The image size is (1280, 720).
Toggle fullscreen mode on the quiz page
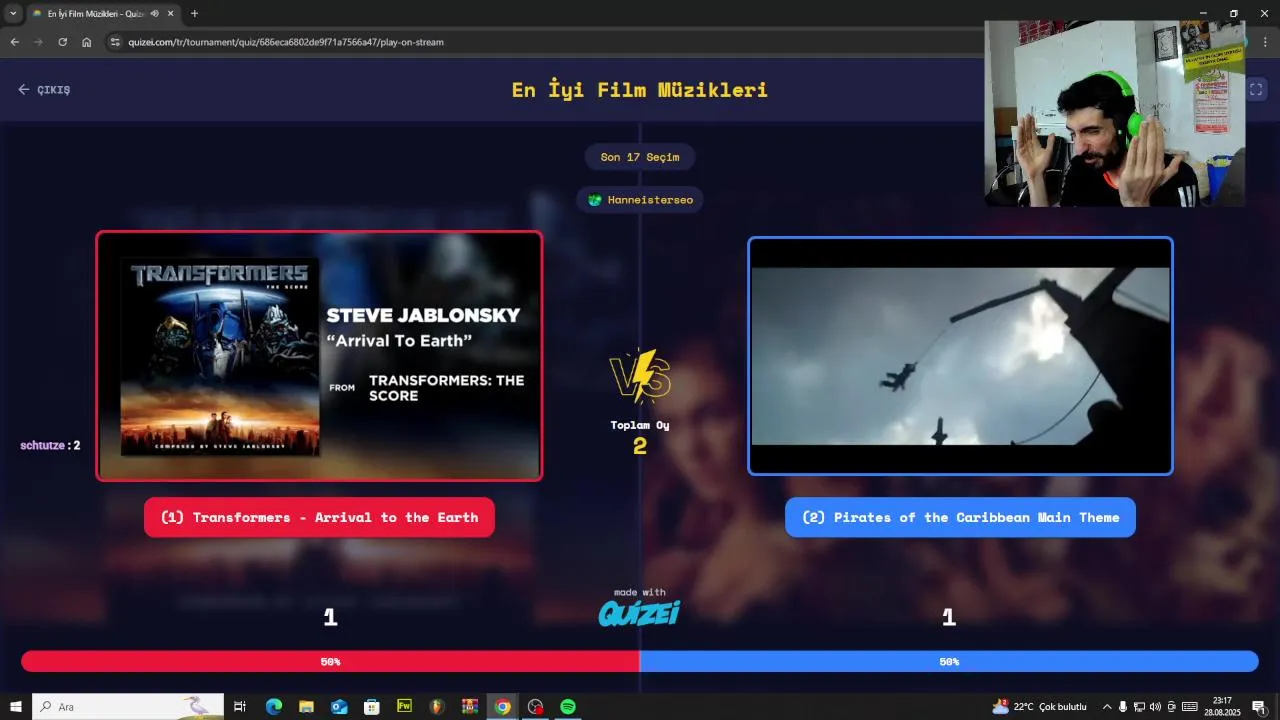1256,90
